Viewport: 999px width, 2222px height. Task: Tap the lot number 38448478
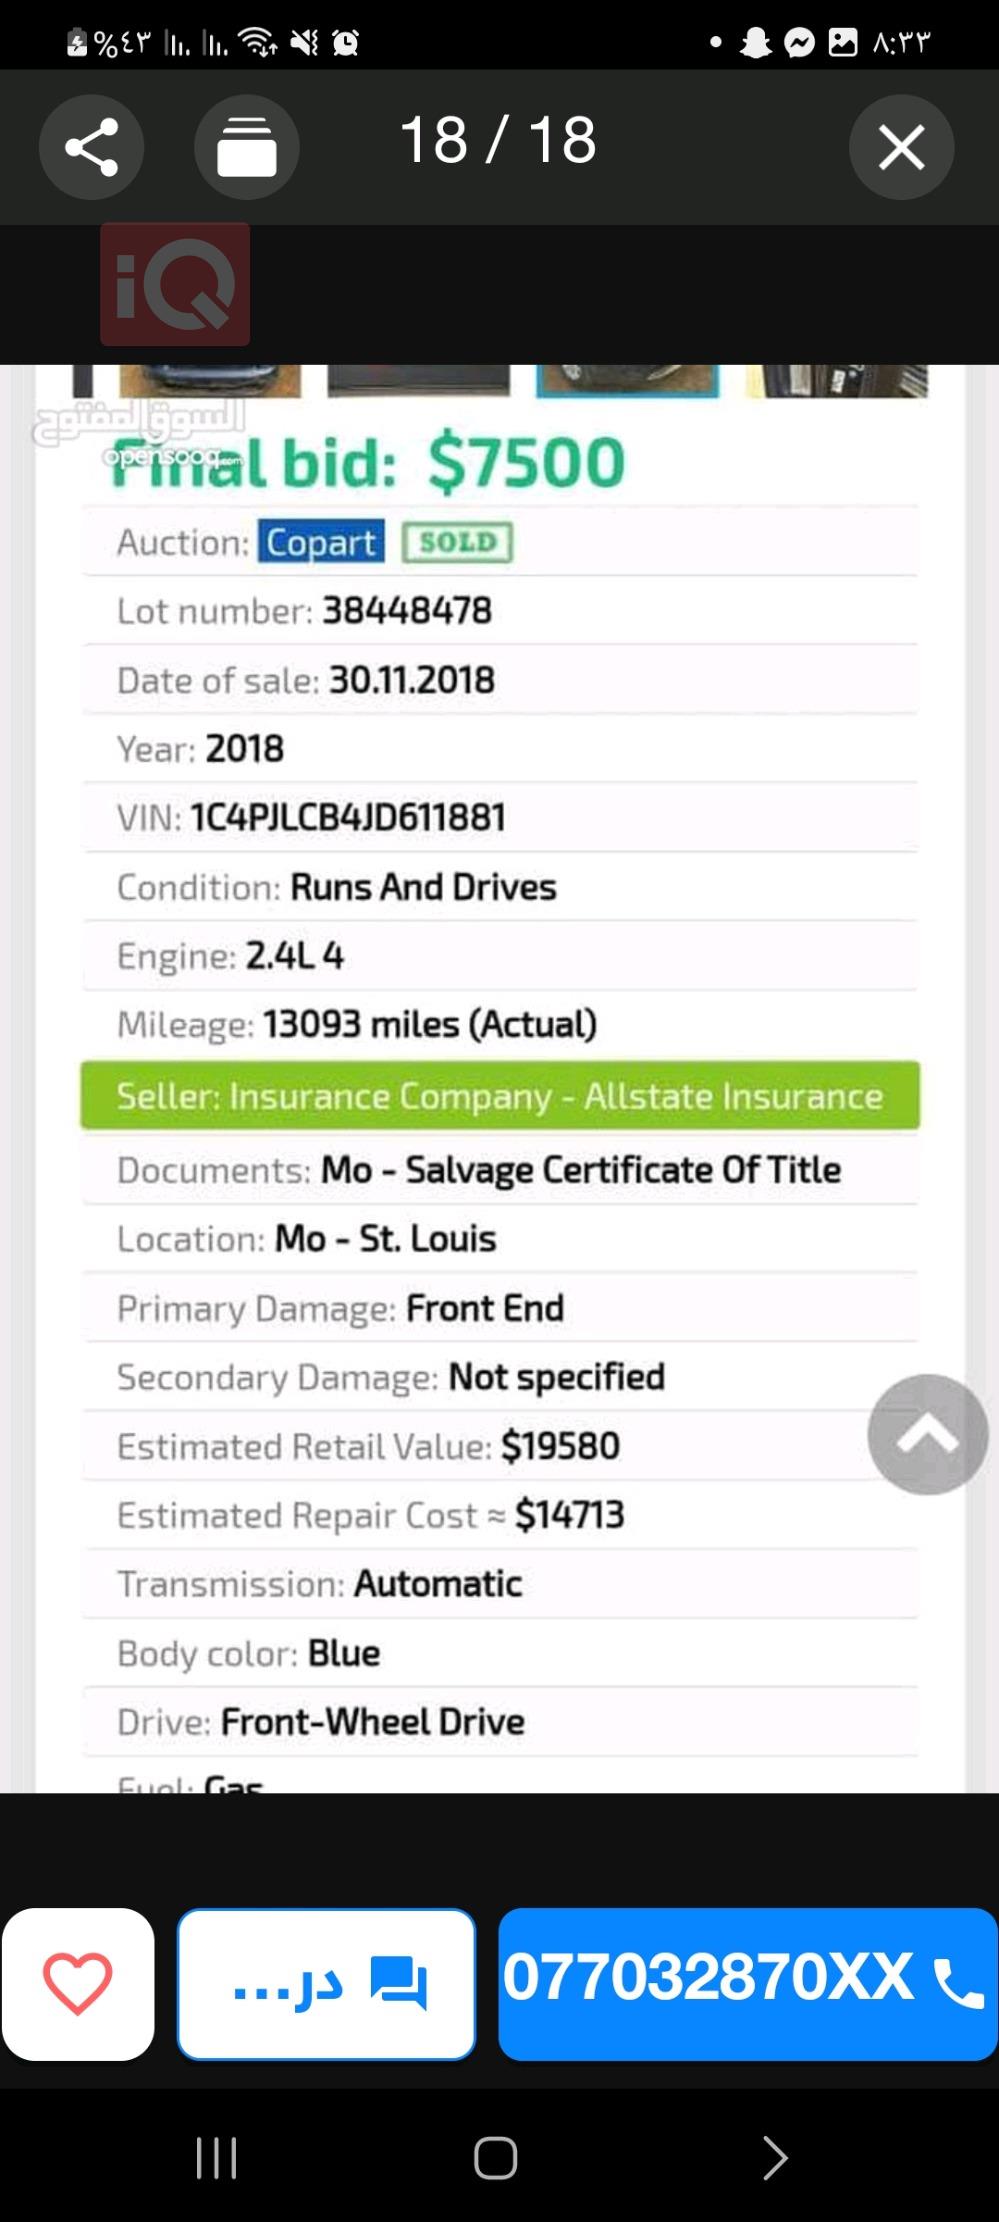coord(406,611)
